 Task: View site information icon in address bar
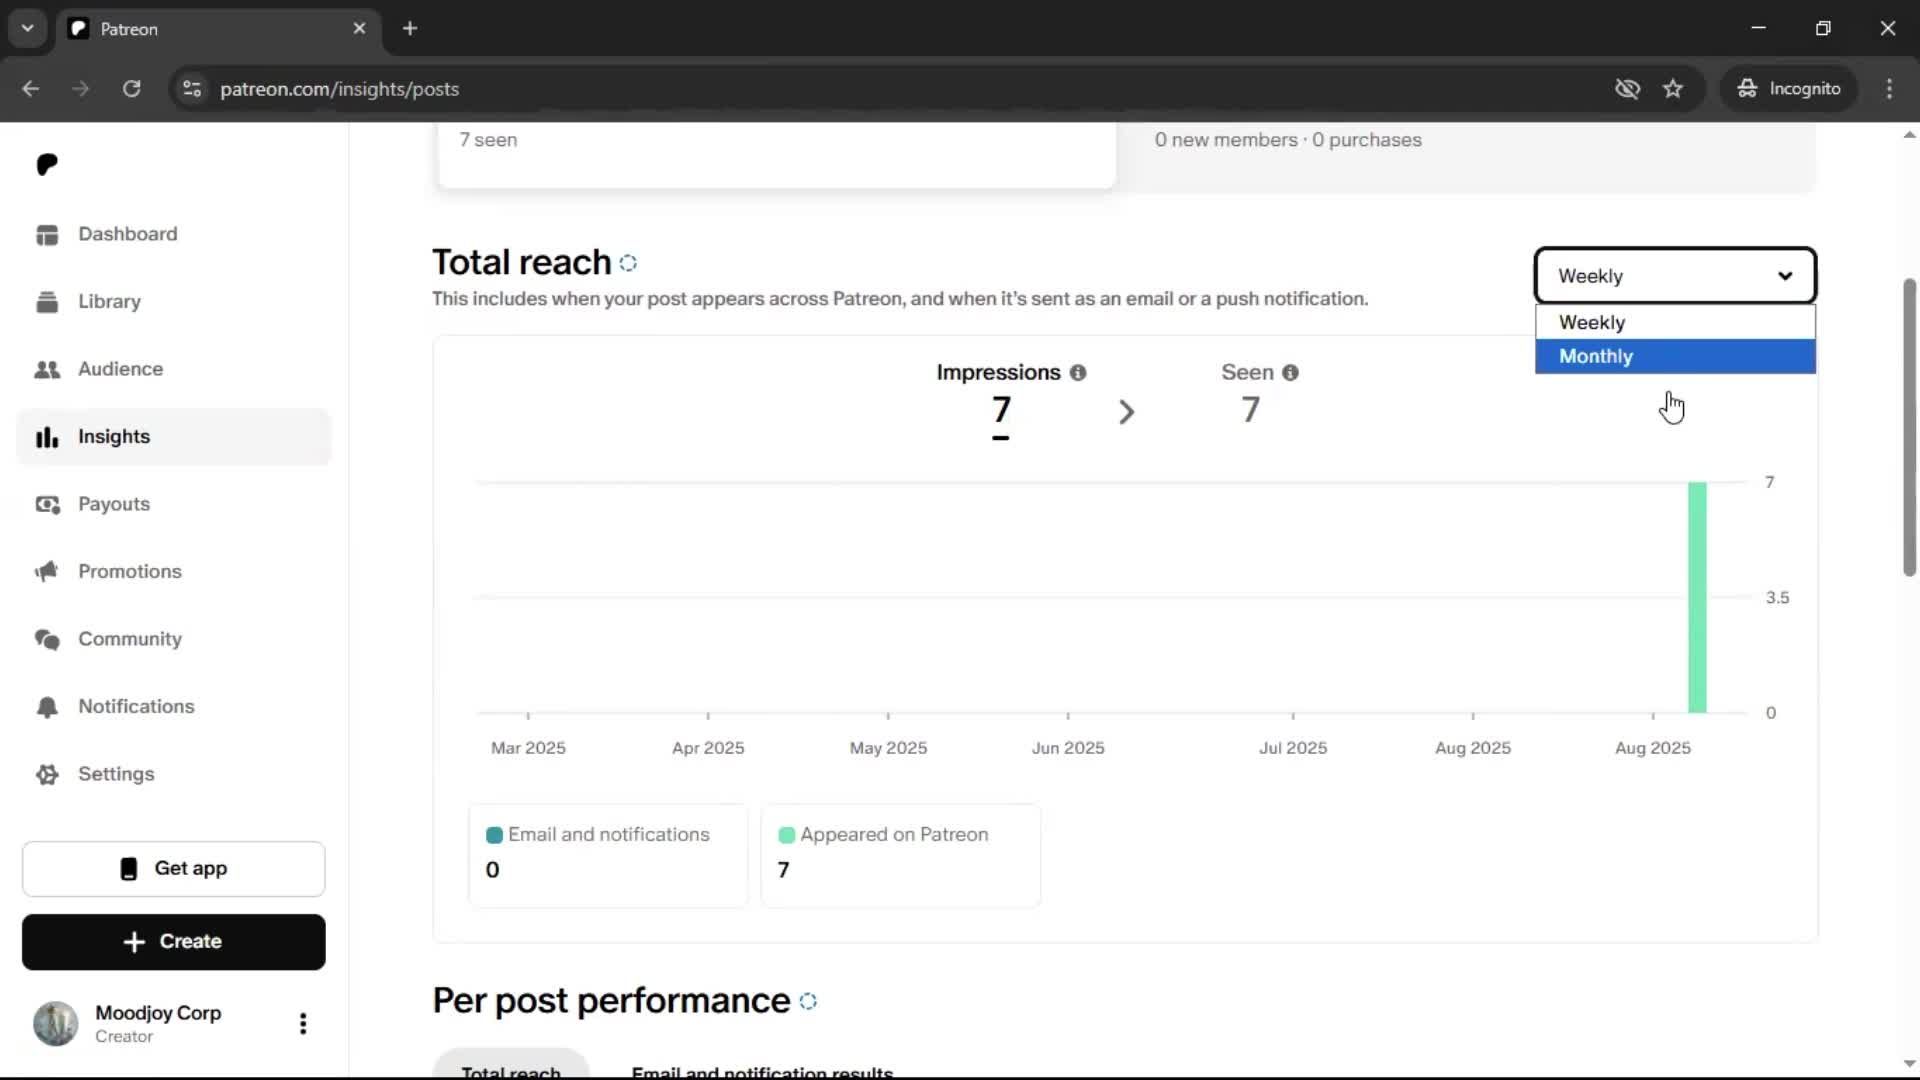point(192,89)
